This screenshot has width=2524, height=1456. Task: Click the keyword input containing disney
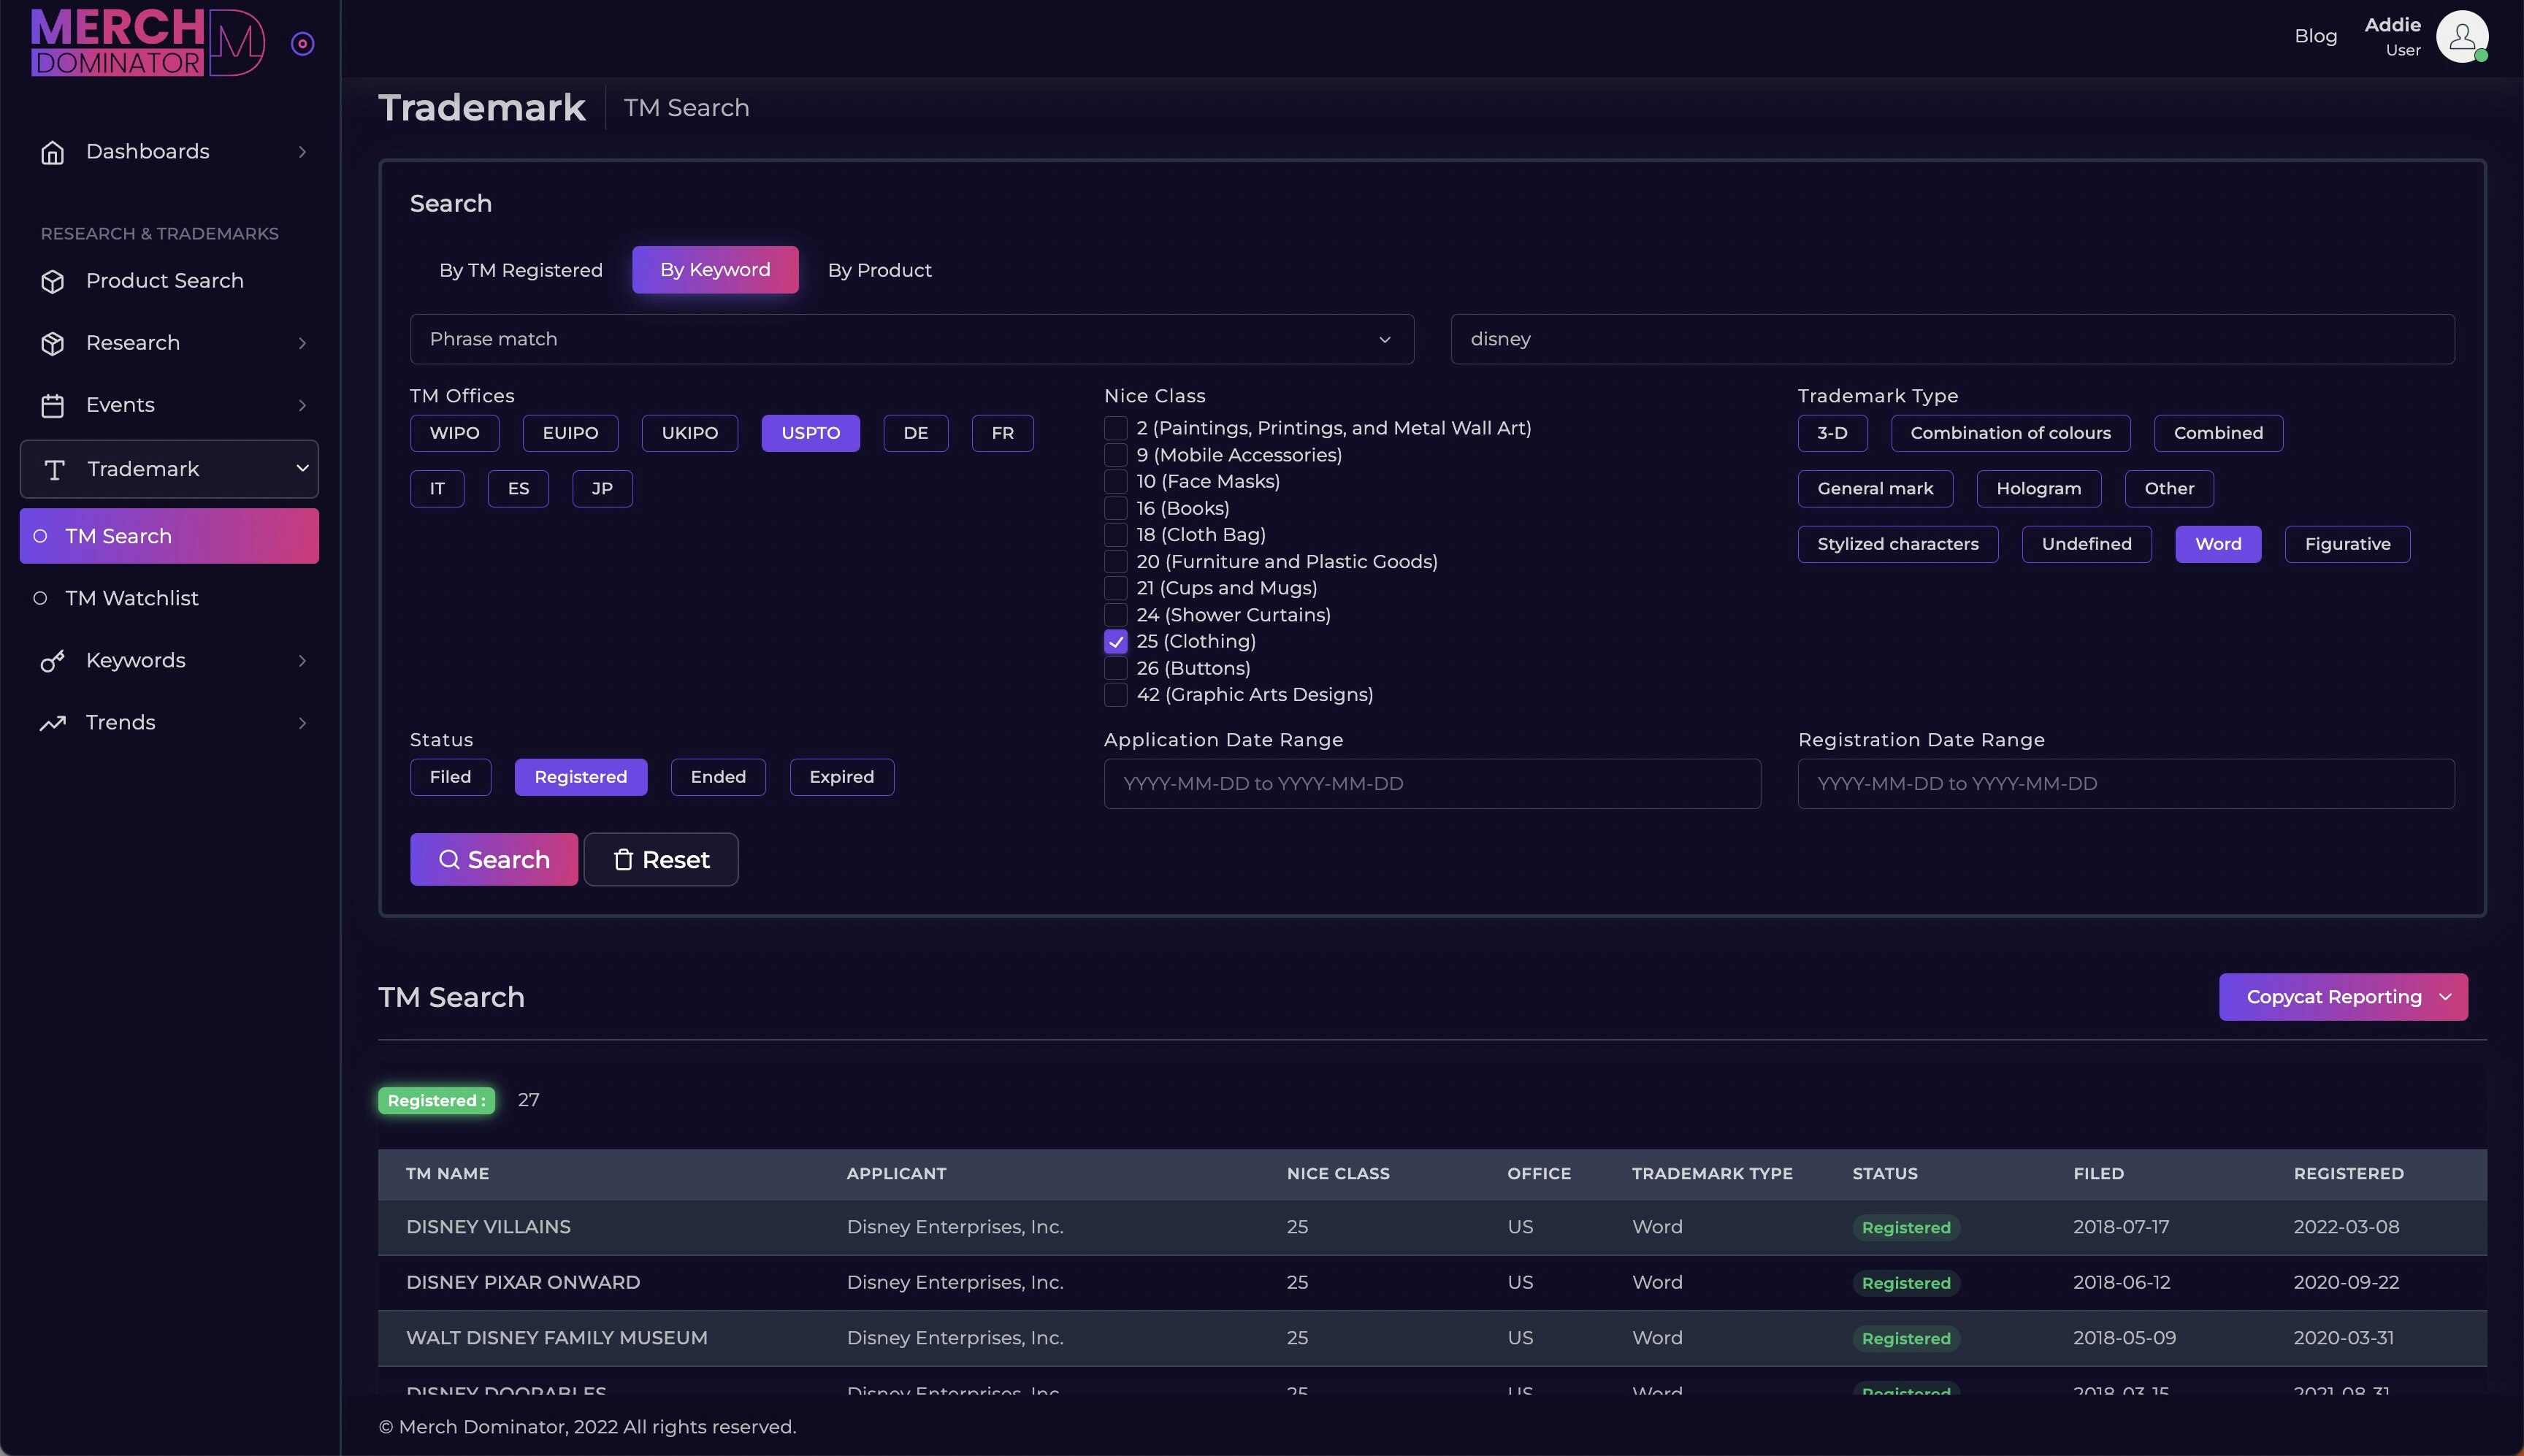(x=1952, y=339)
